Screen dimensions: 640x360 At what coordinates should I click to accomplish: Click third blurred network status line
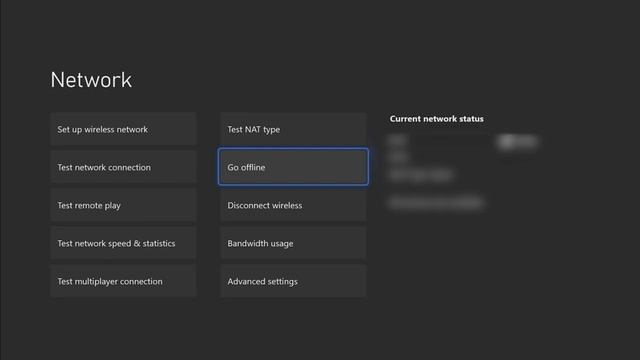(x=421, y=175)
